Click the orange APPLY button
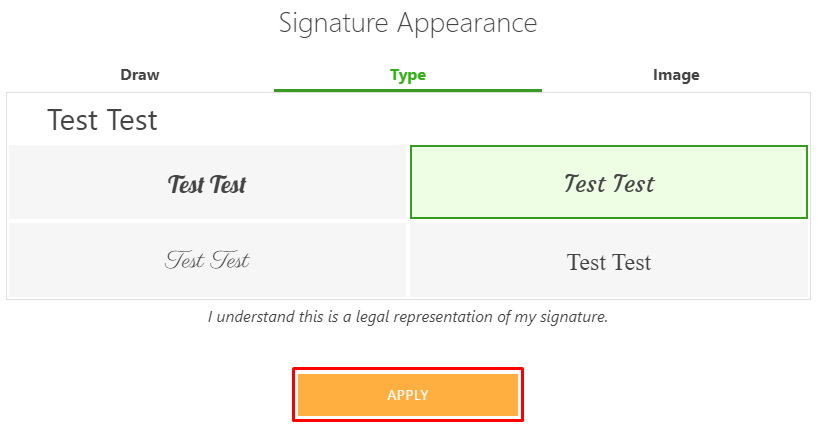818x428 pixels. pos(408,395)
